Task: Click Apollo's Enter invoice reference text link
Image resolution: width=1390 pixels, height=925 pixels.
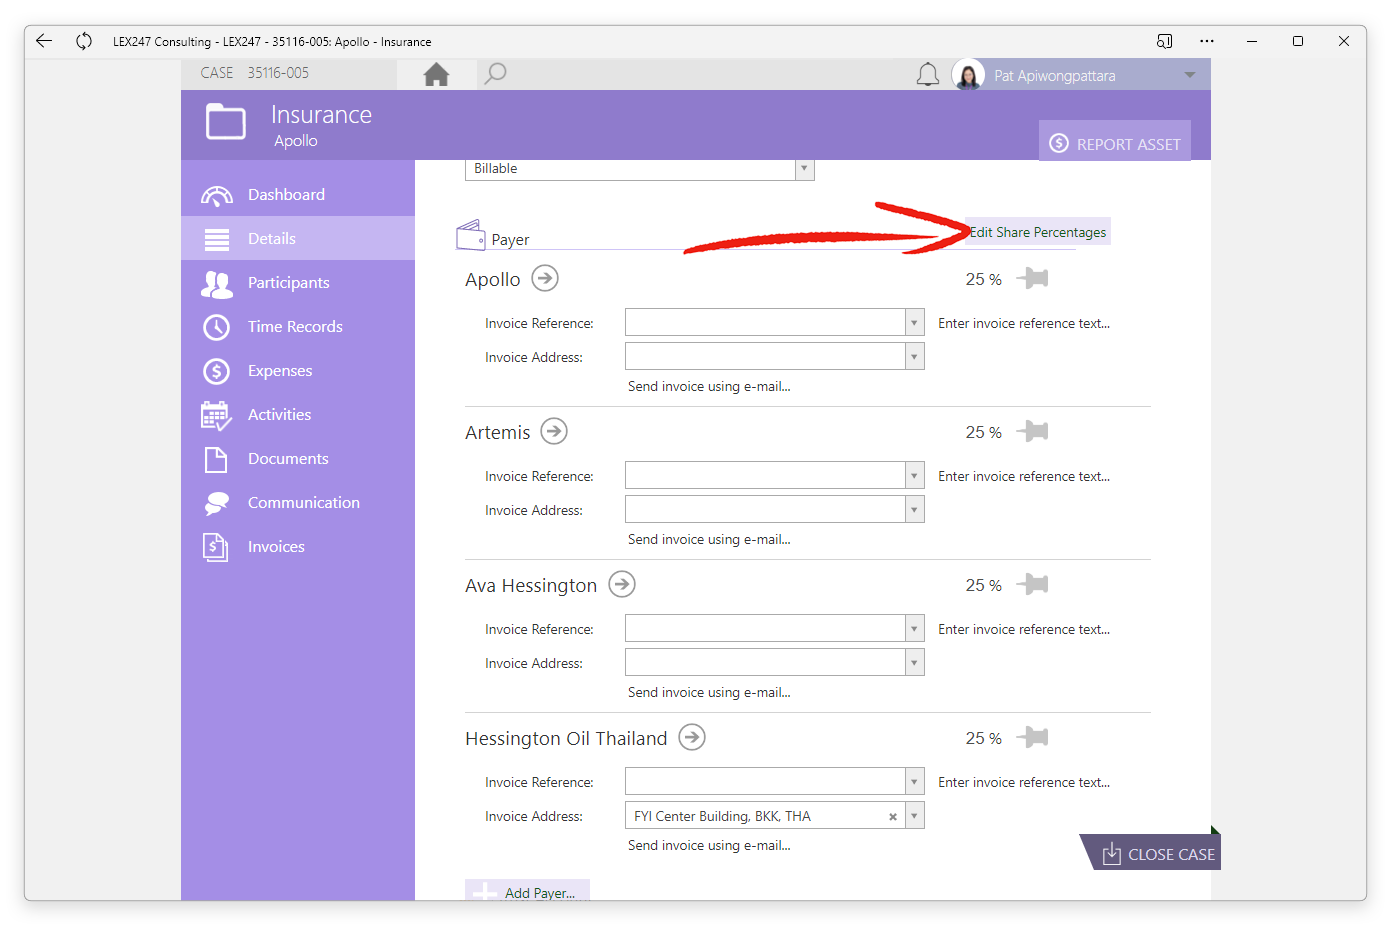Action: point(1024,323)
